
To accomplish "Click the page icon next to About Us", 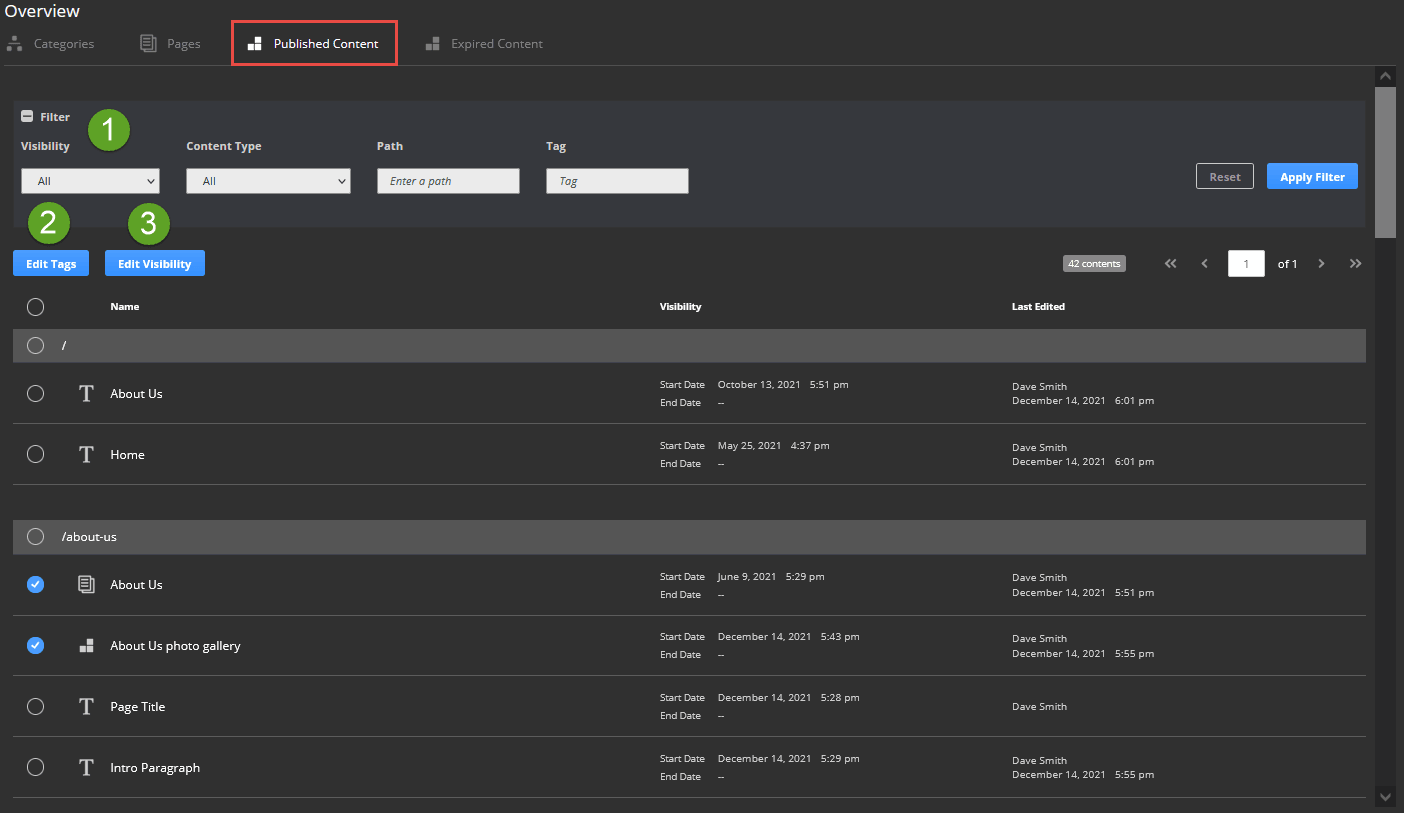I will pos(86,584).
